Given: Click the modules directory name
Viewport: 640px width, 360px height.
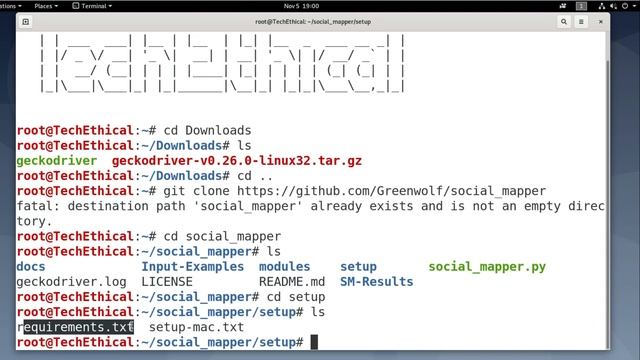Looking at the screenshot, I should pyautogui.click(x=284, y=267).
